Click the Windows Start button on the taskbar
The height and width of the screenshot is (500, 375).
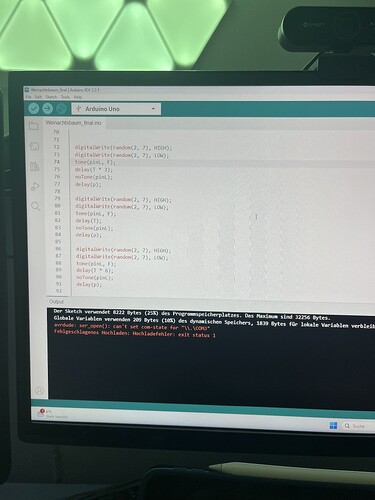333,426
